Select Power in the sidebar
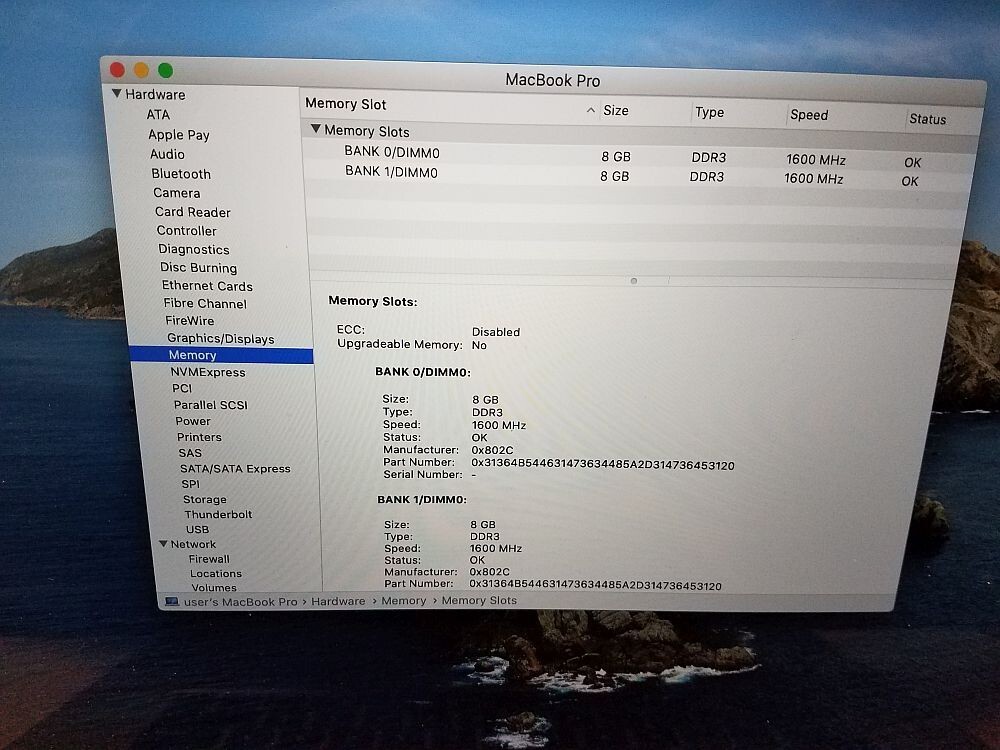This screenshot has height=750, width=1000. tap(193, 421)
